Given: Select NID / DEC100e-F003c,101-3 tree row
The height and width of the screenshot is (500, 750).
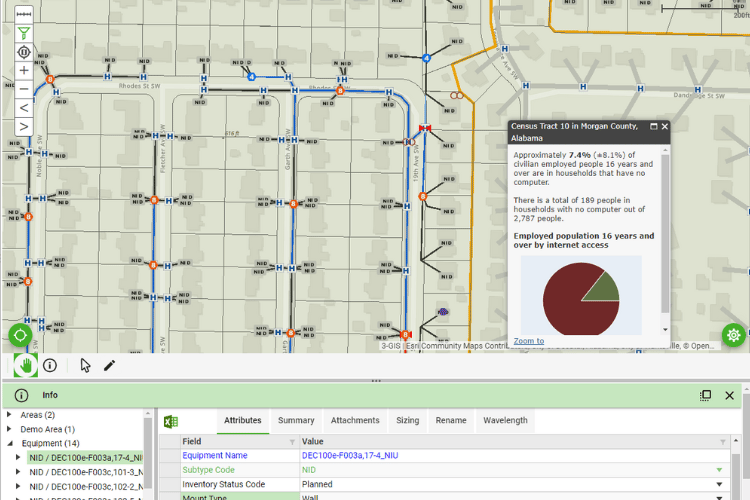Looking at the screenshot, I should point(86,472).
